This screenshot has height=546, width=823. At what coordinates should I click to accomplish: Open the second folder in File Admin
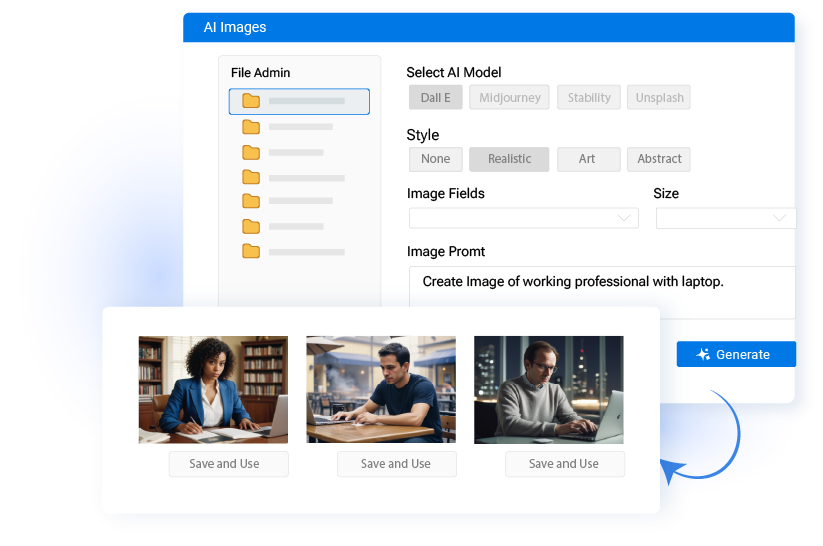coord(288,127)
